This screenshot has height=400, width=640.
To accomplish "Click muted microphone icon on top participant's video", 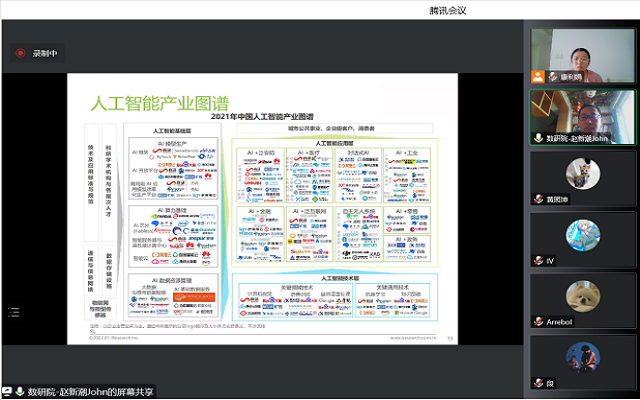I will point(553,76).
